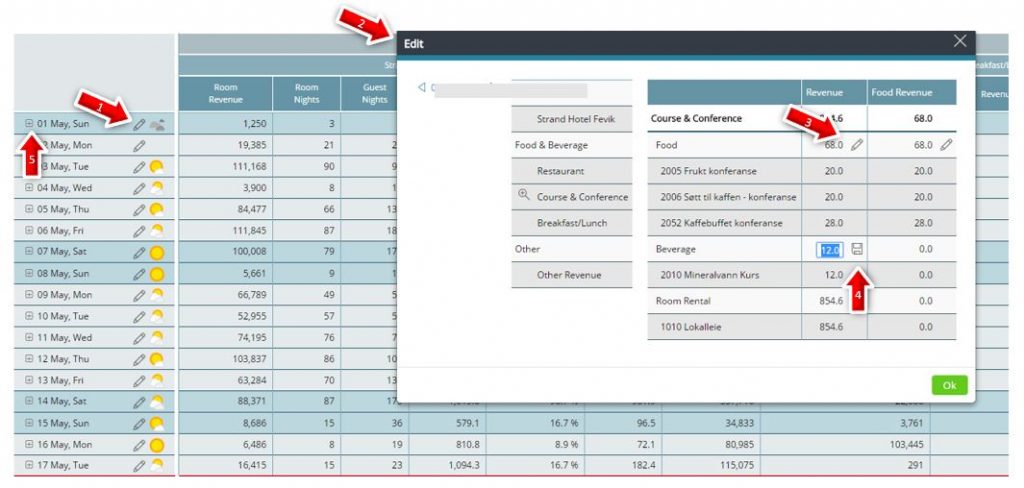Click the edit pencil for 01 May, Sun
The height and width of the screenshot is (488, 1024).
pyautogui.click(x=139, y=125)
